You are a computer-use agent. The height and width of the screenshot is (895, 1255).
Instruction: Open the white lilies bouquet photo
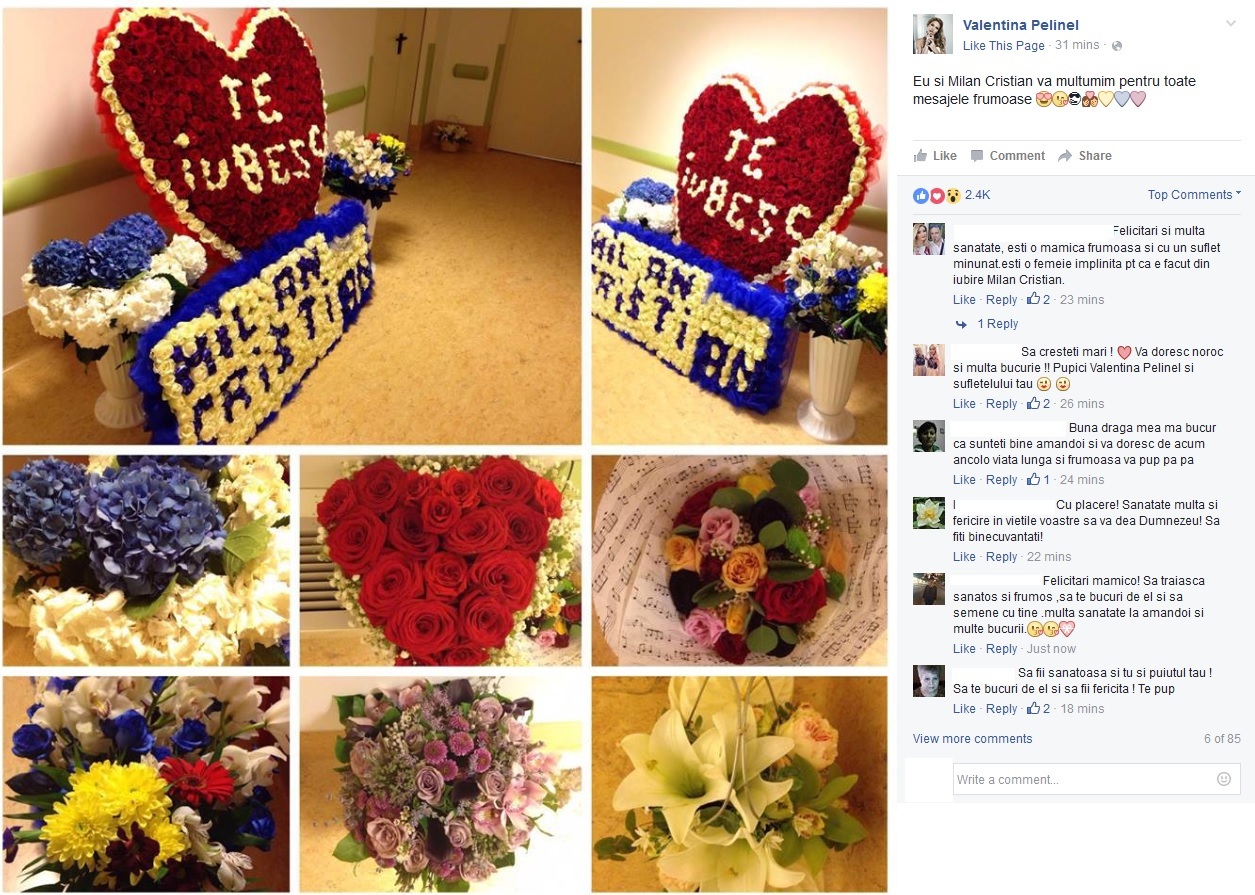739,784
